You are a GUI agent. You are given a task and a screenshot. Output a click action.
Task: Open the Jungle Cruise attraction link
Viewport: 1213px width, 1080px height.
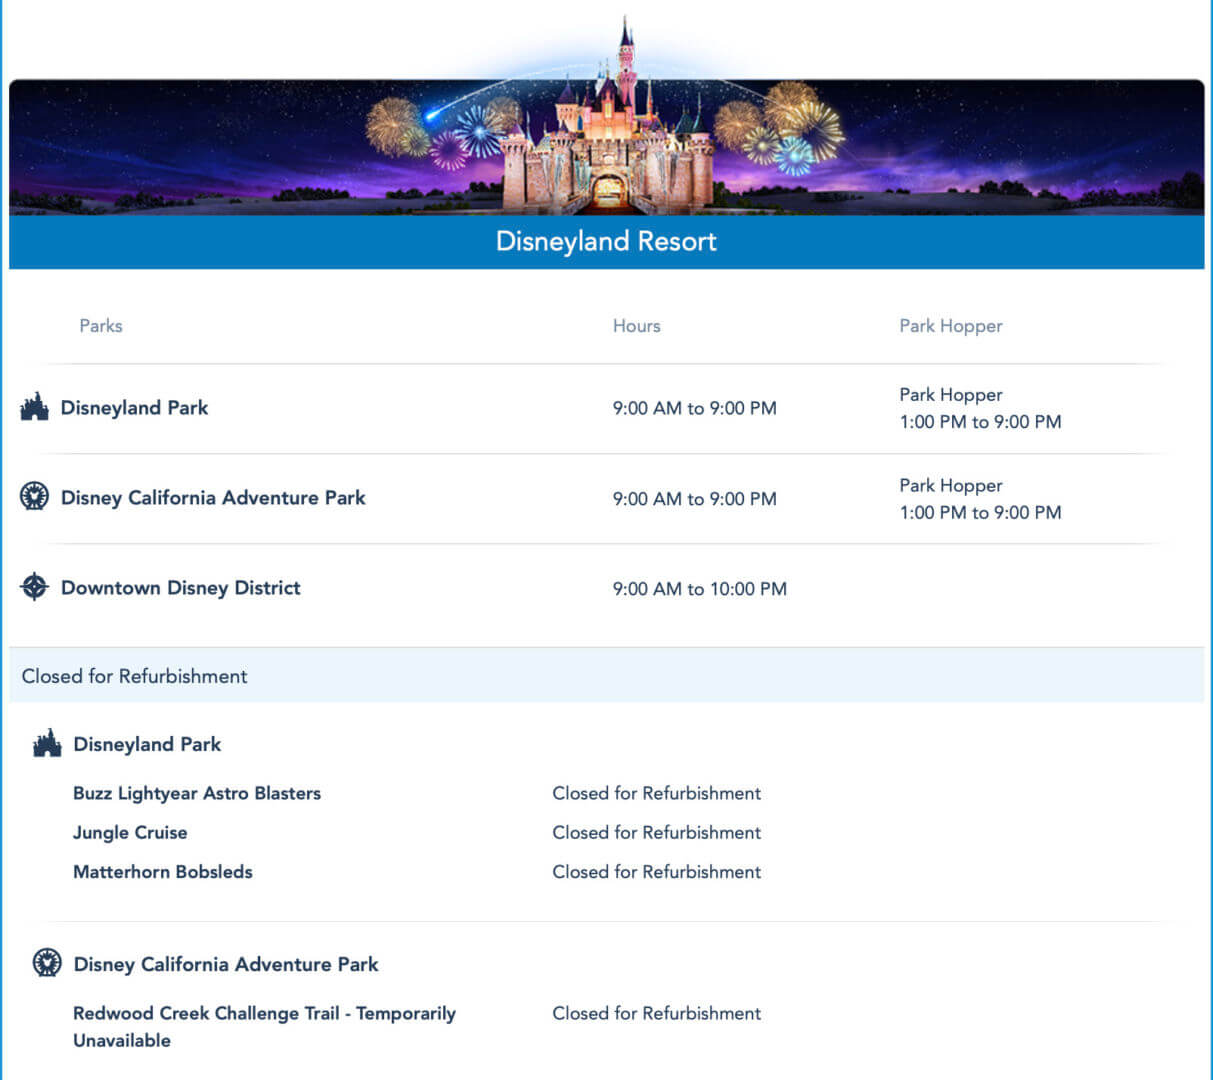coord(130,833)
